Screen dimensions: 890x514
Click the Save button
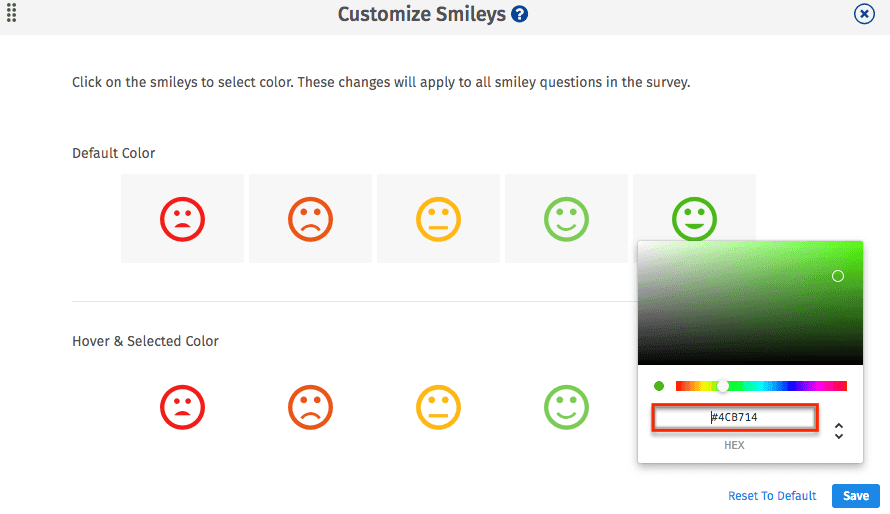(x=856, y=496)
